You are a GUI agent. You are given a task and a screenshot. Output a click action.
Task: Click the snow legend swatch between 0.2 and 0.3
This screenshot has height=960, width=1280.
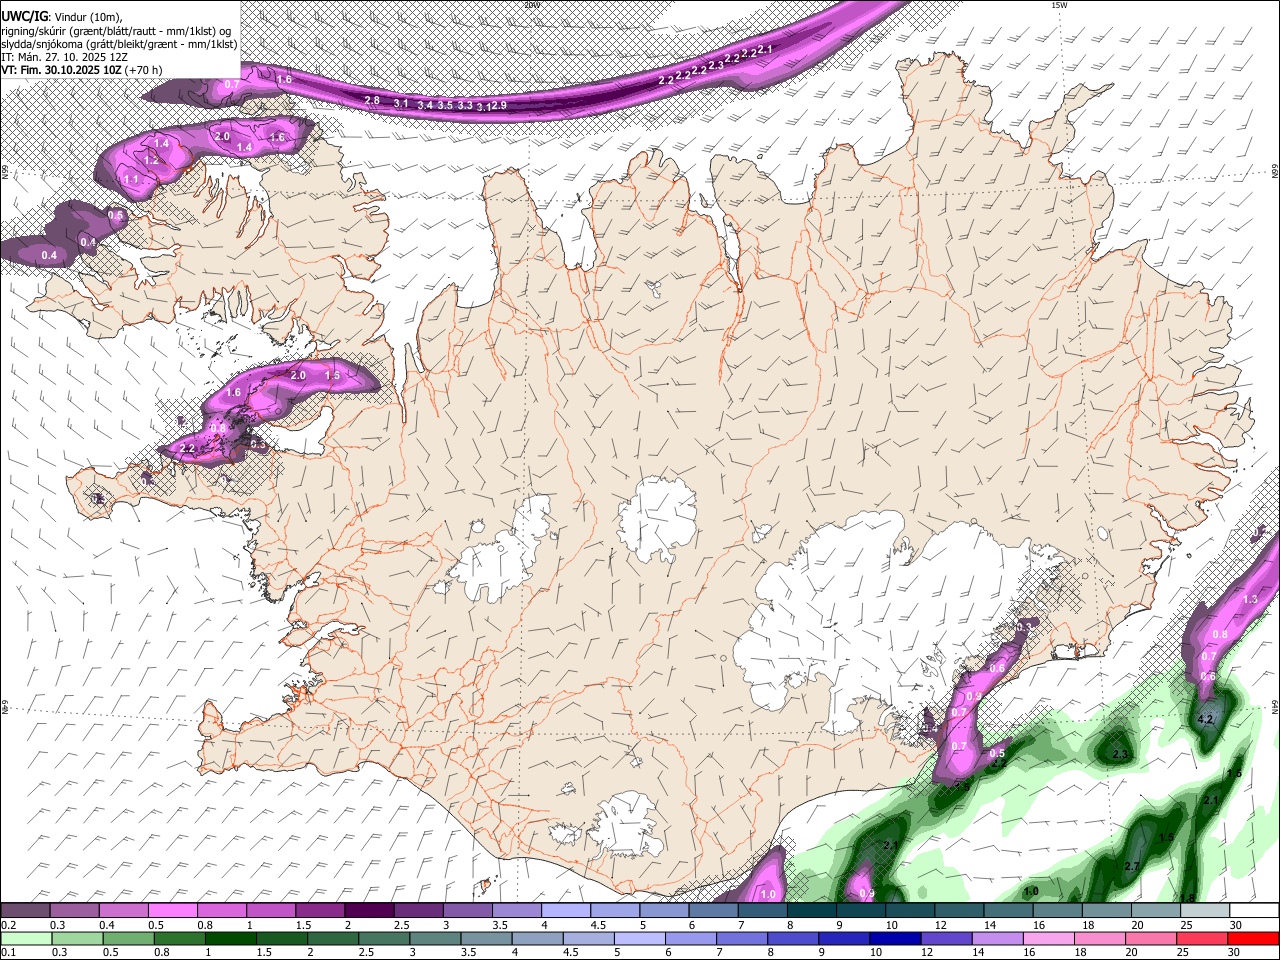26,910
